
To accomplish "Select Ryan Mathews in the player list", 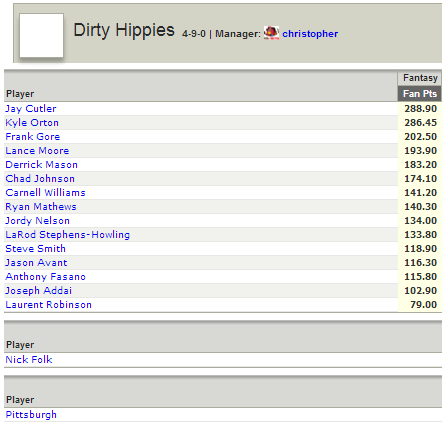I will coord(41,207).
